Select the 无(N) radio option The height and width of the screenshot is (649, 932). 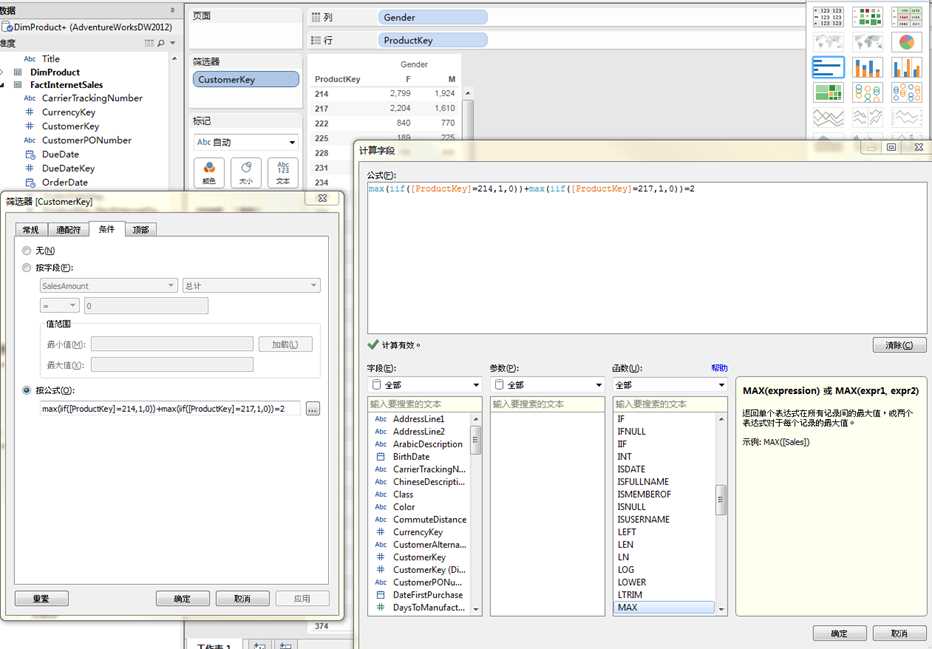pyautogui.click(x=26, y=251)
